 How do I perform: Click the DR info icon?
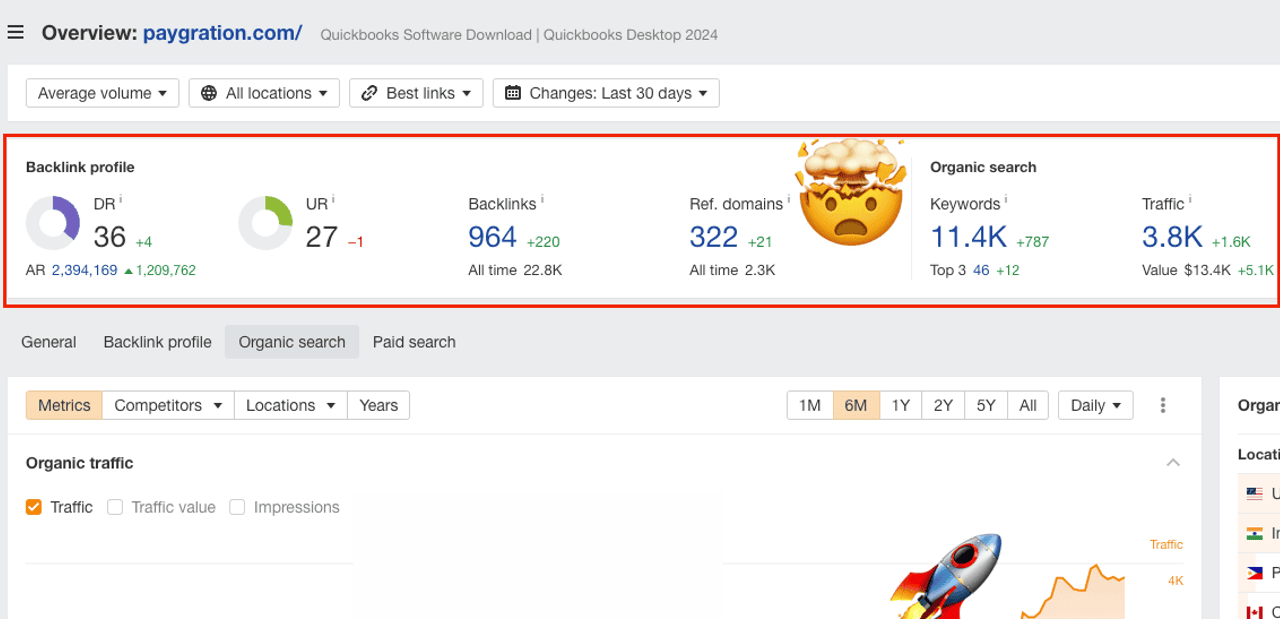click(x=121, y=200)
